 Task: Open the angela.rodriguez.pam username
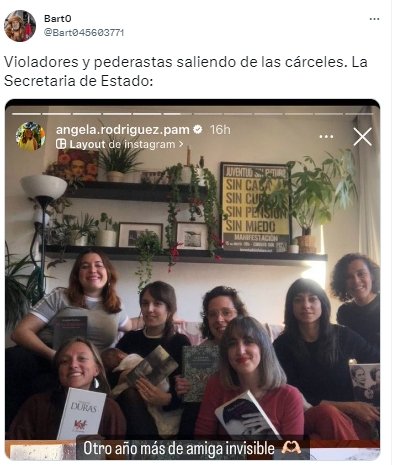tap(123, 129)
